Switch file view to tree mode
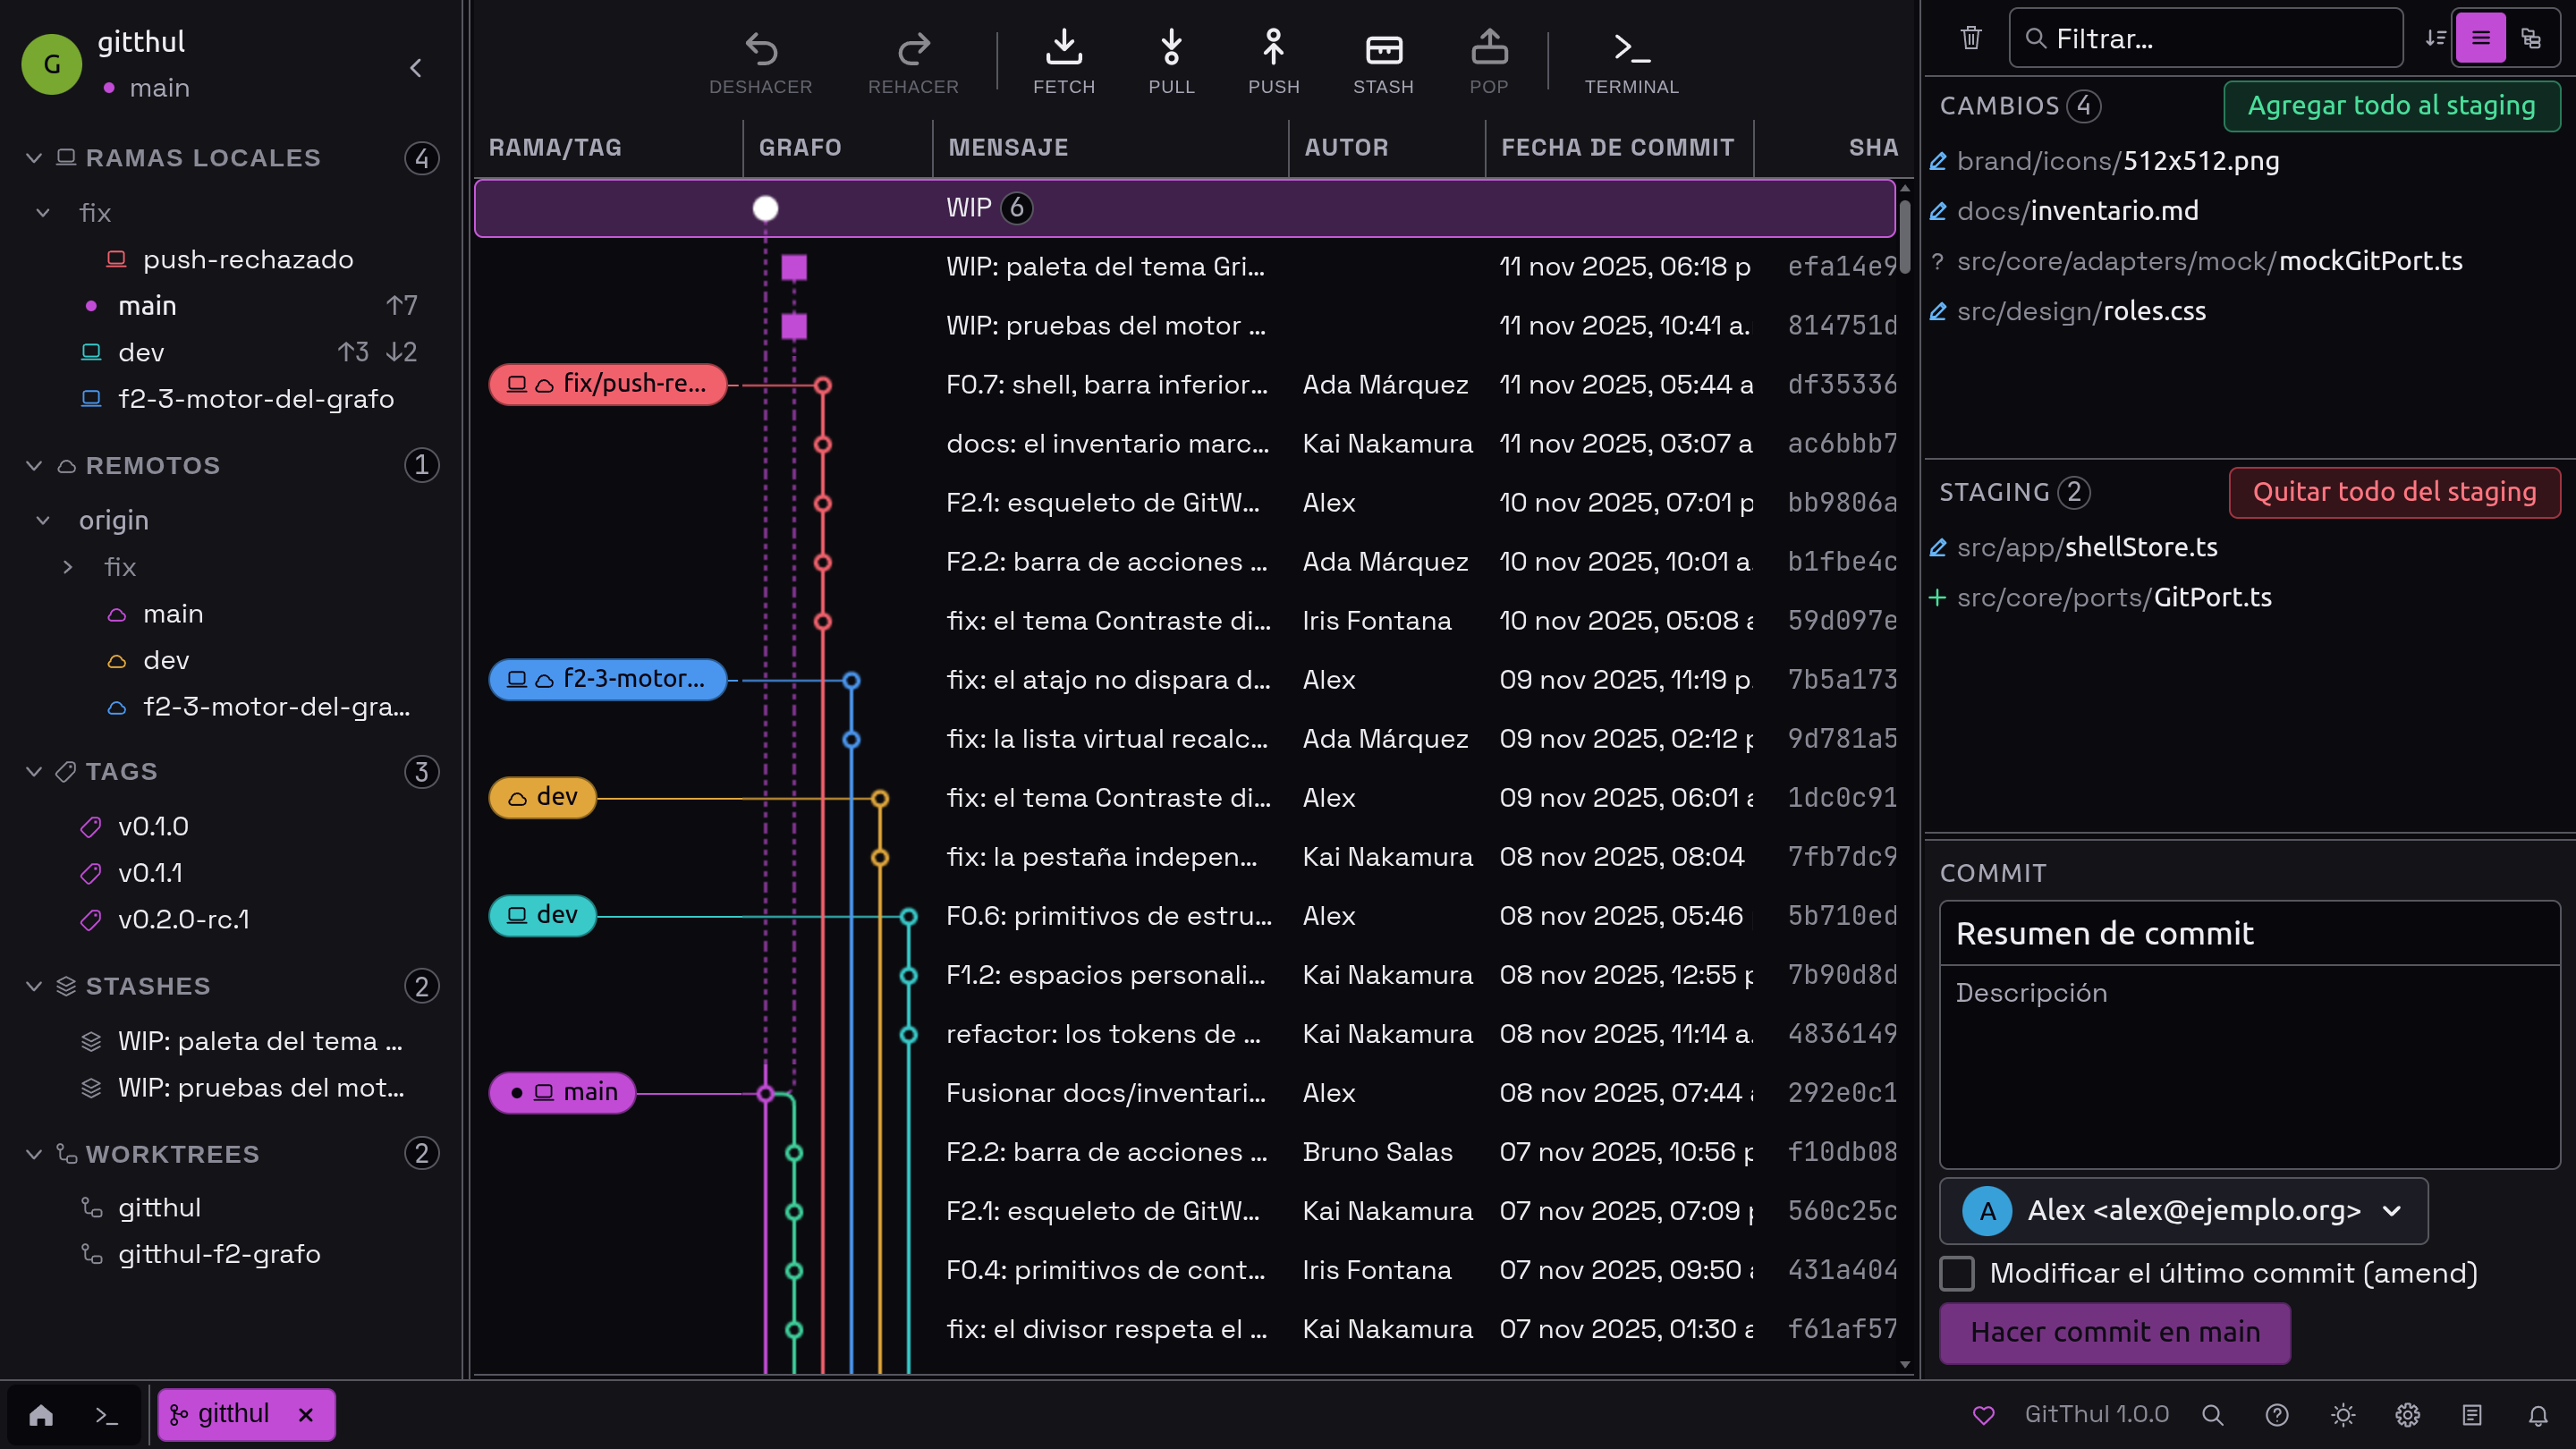Image resolution: width=2576 pixels, height=1449 pixels. pos(2531,38)
